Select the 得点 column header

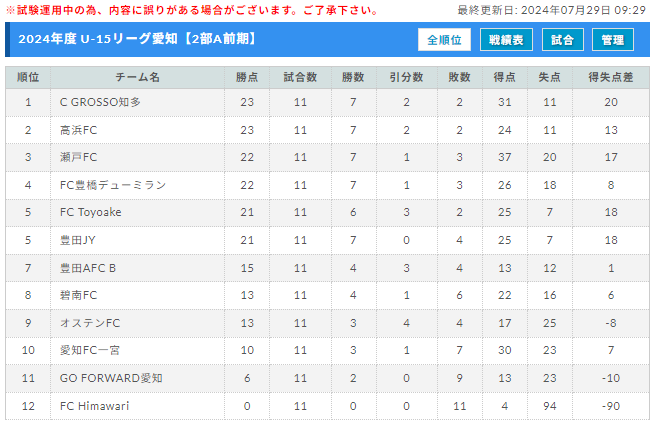[505, 77]
